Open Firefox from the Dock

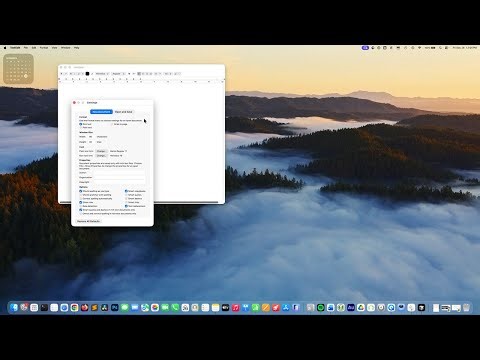84,307
